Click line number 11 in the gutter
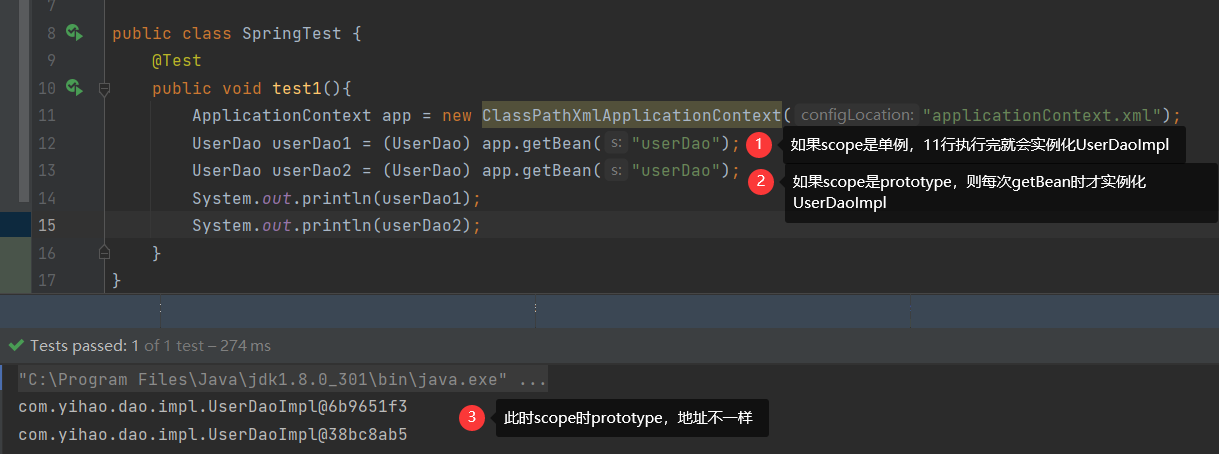Viewport: 1219px width, 454px height. (46, 116)
